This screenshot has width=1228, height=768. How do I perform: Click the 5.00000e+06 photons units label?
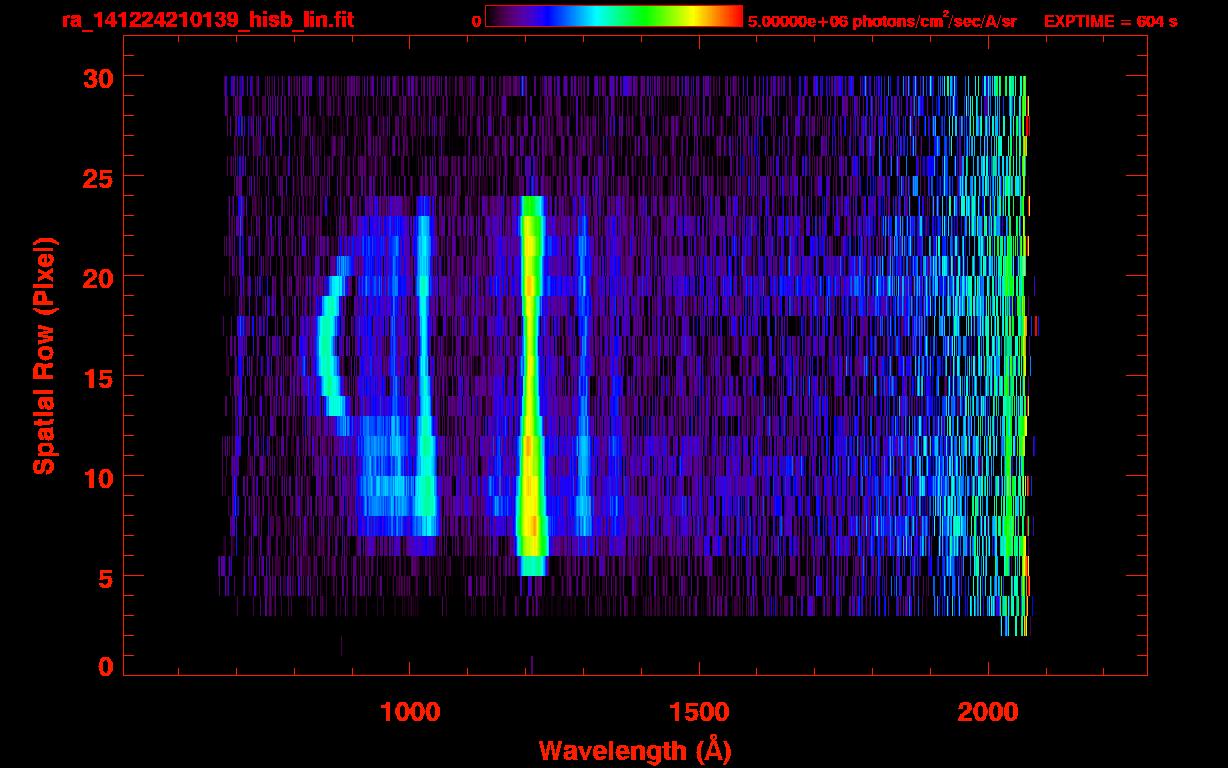[x=882, y=21]
